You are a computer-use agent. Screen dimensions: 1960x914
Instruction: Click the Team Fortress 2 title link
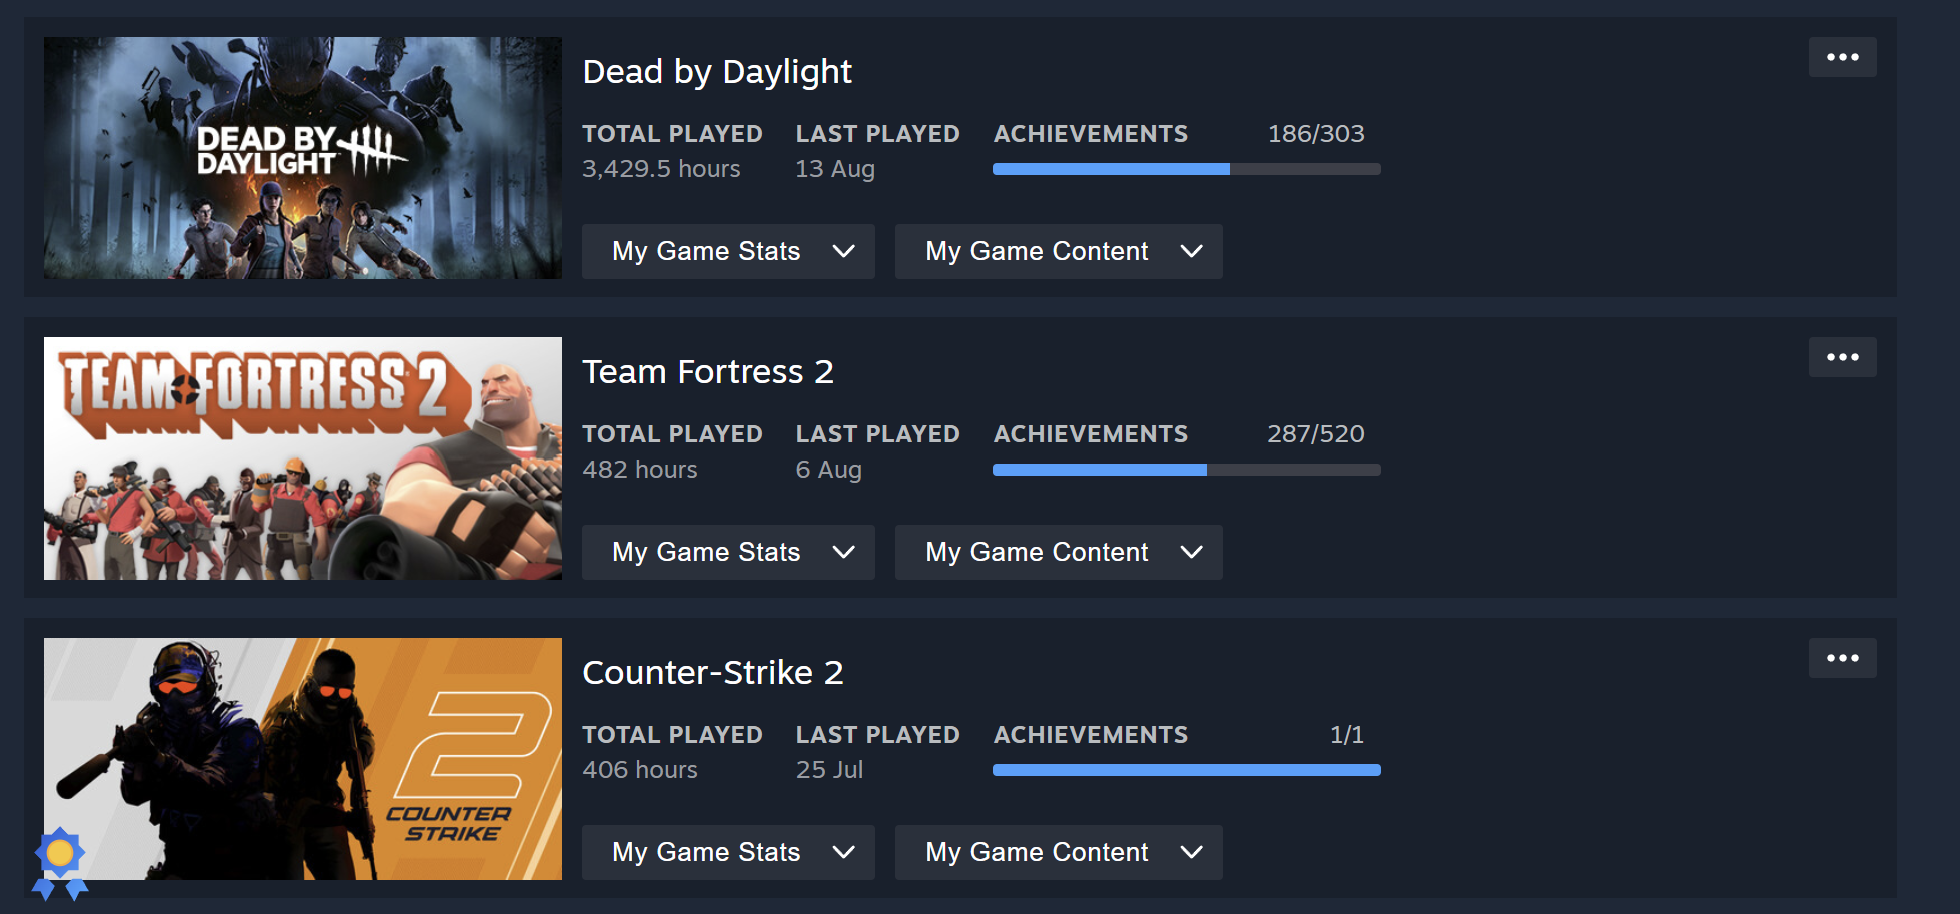(708, 372)
